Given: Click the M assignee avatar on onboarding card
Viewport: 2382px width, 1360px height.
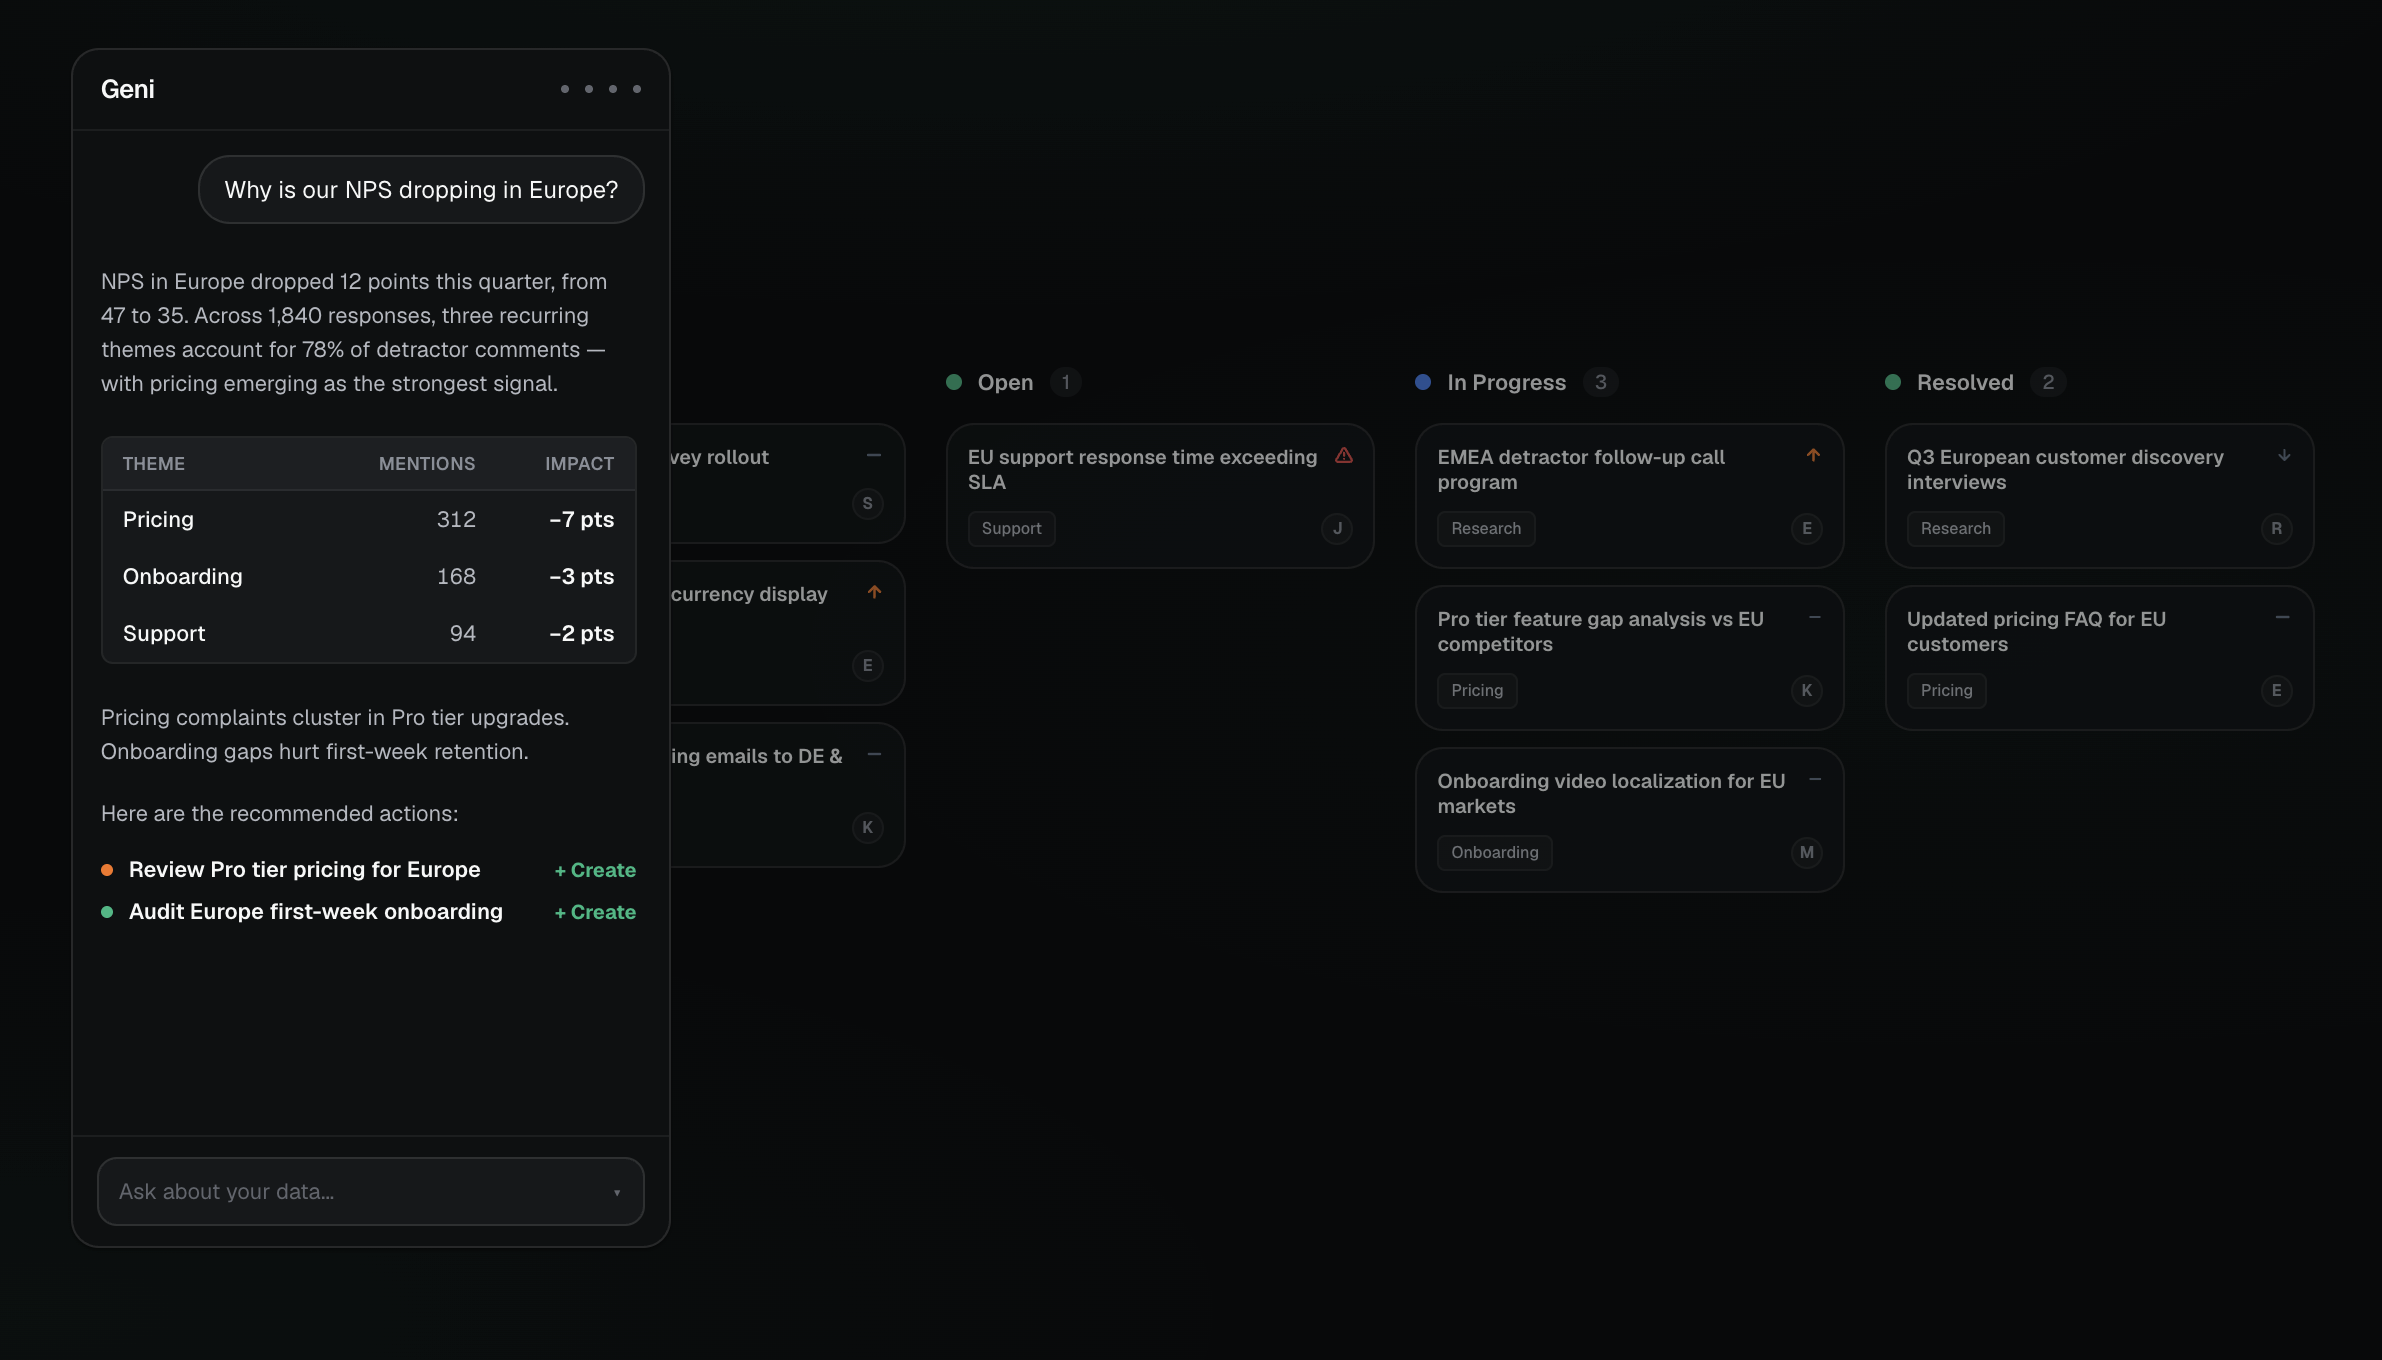Looking at the screenshot, I should pos(1806,853).
